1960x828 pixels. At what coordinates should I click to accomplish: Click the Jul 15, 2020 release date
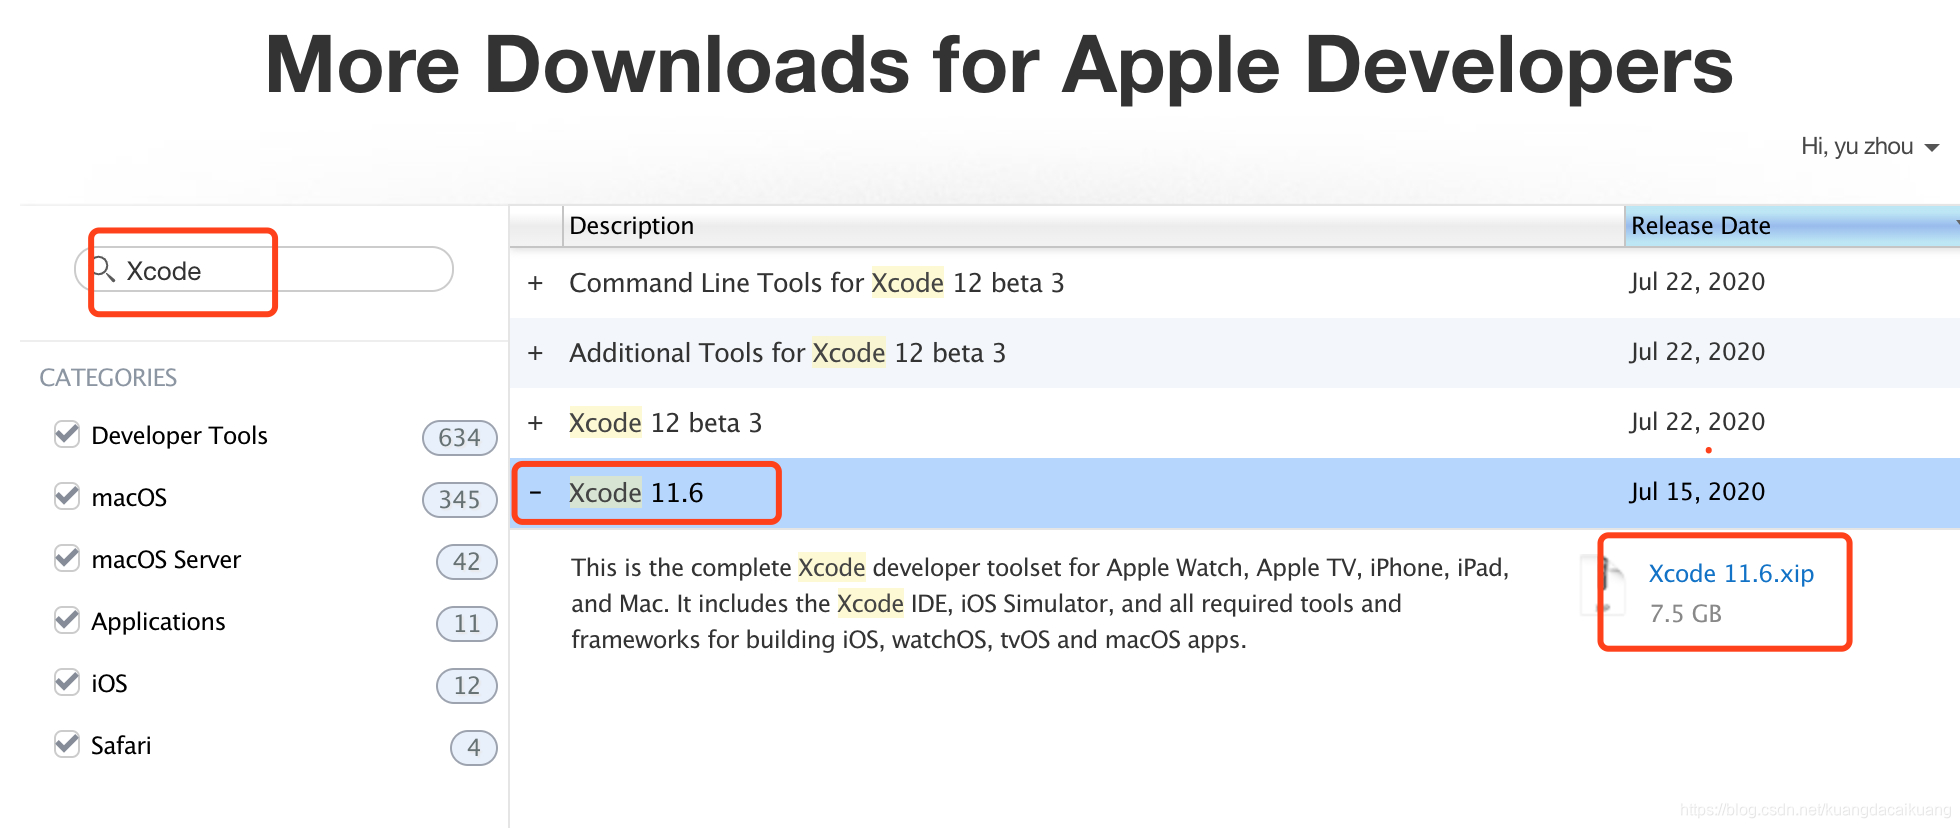pos(1697,492)
